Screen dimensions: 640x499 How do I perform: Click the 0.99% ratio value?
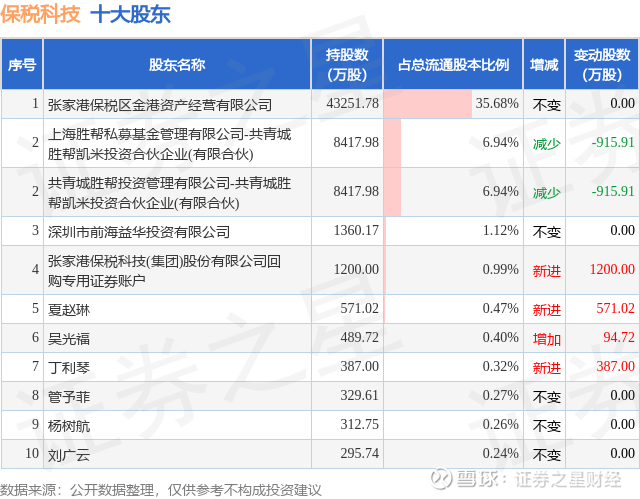pyautogui.click(x=500, y=269)
